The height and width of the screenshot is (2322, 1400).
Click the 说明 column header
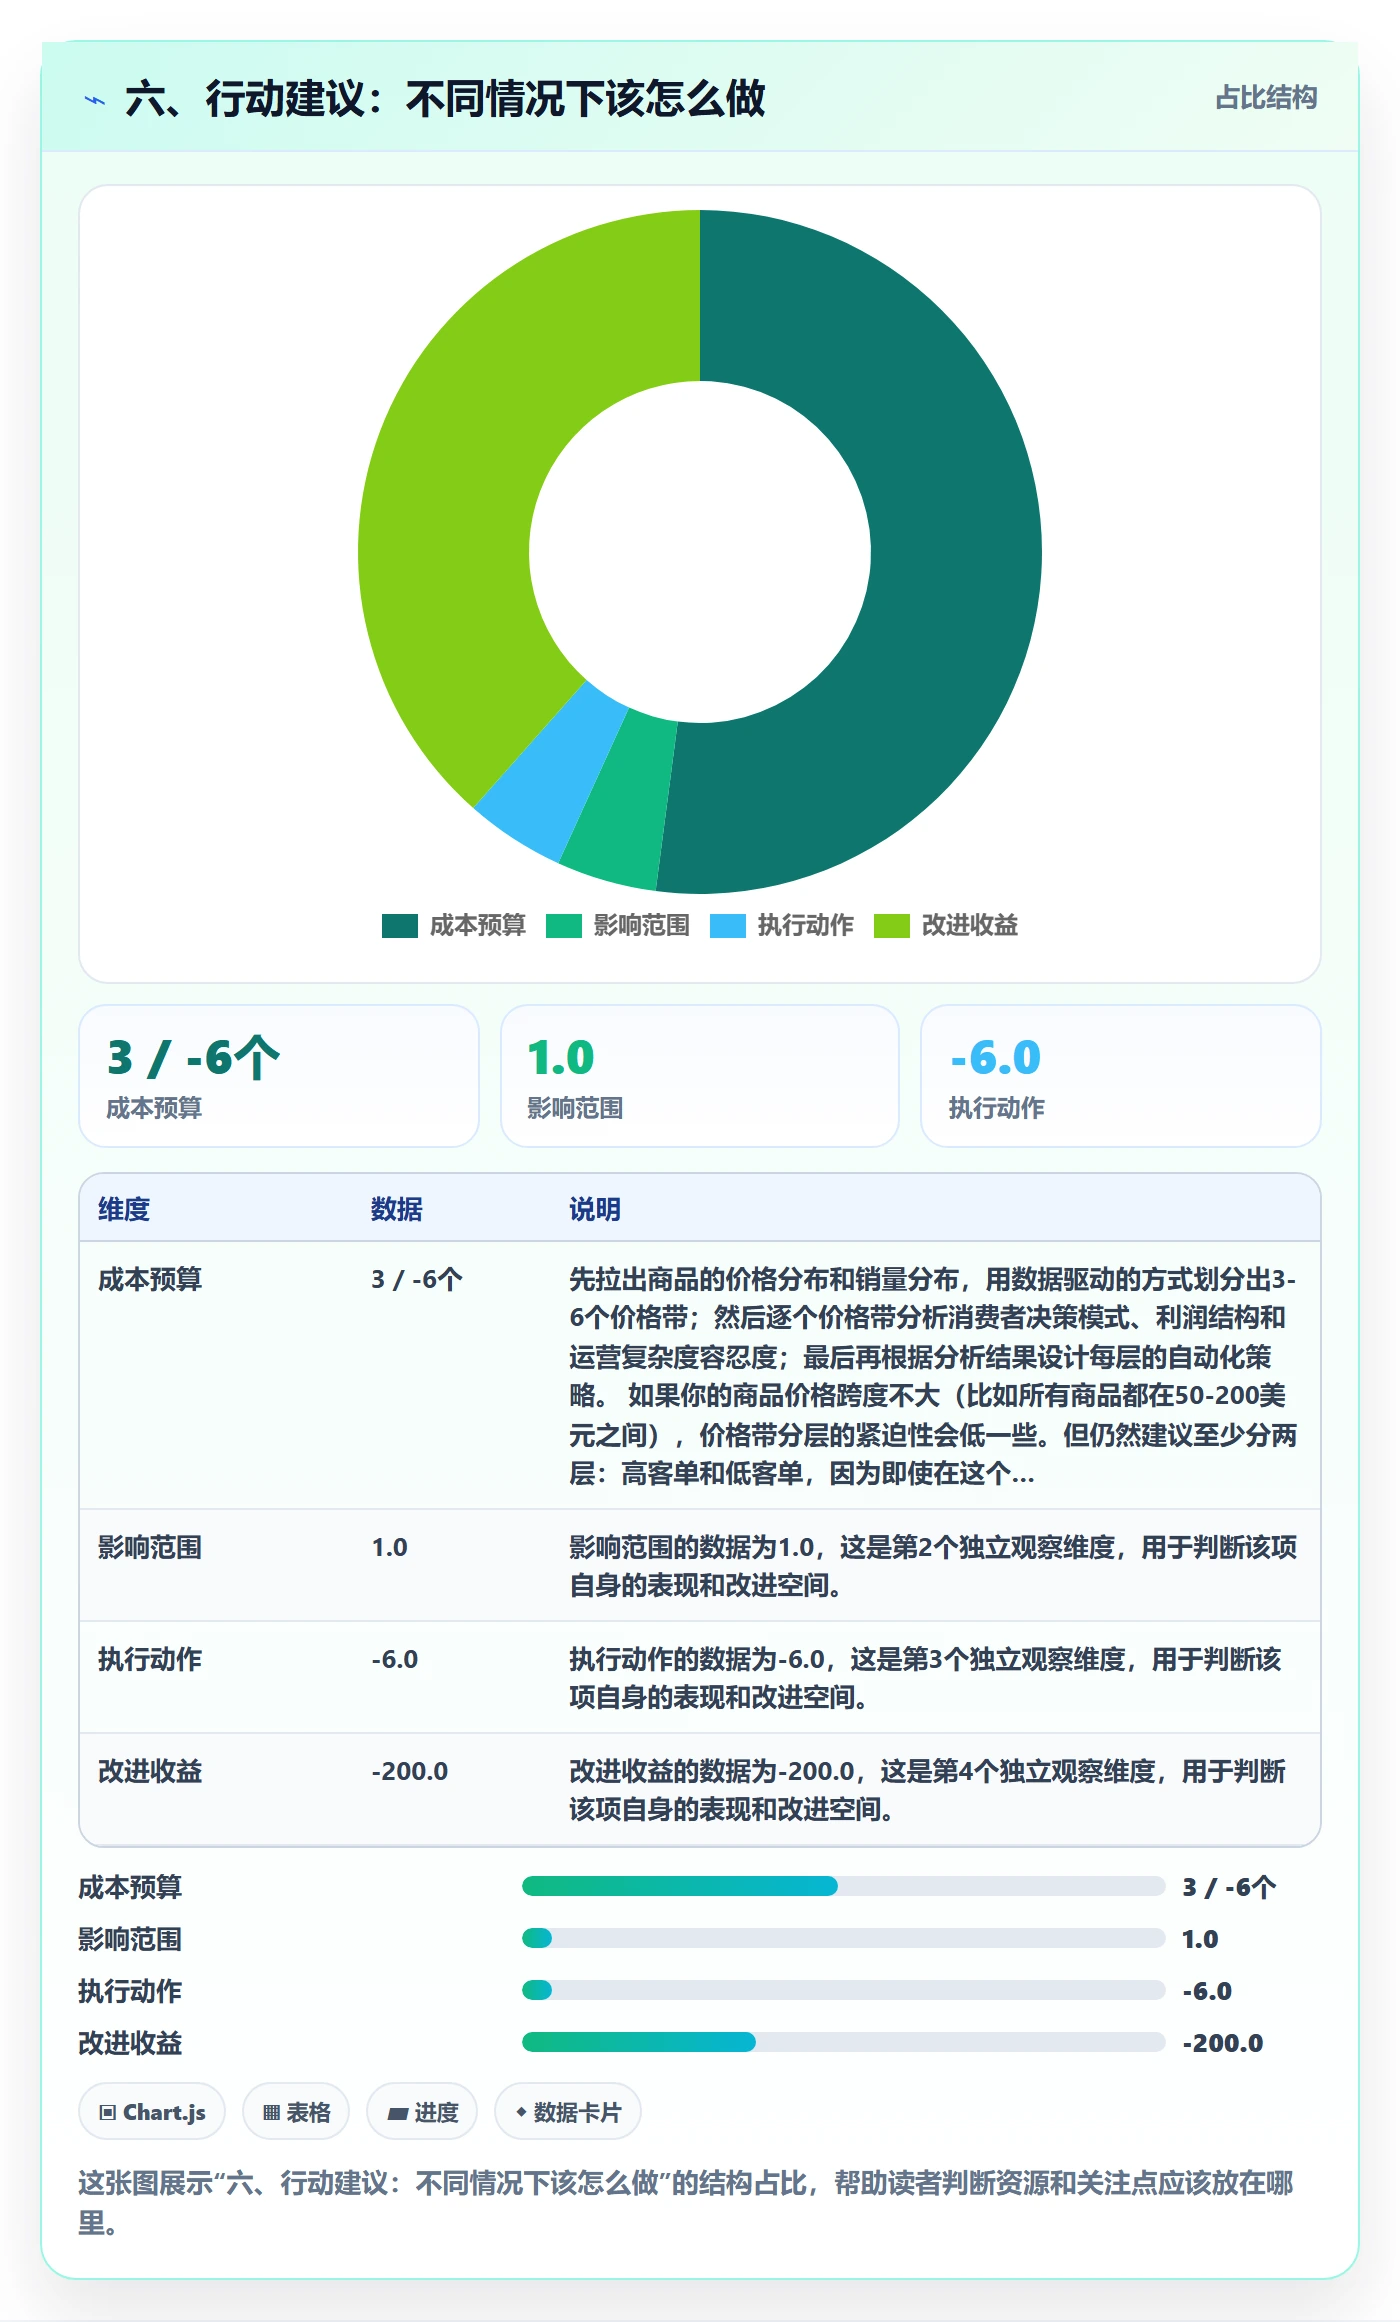595,1209
